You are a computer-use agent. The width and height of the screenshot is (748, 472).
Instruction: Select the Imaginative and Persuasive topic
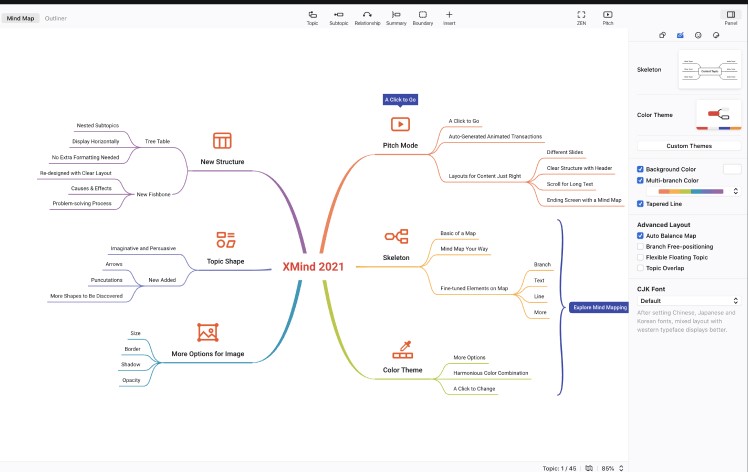(x=143, y=249)
